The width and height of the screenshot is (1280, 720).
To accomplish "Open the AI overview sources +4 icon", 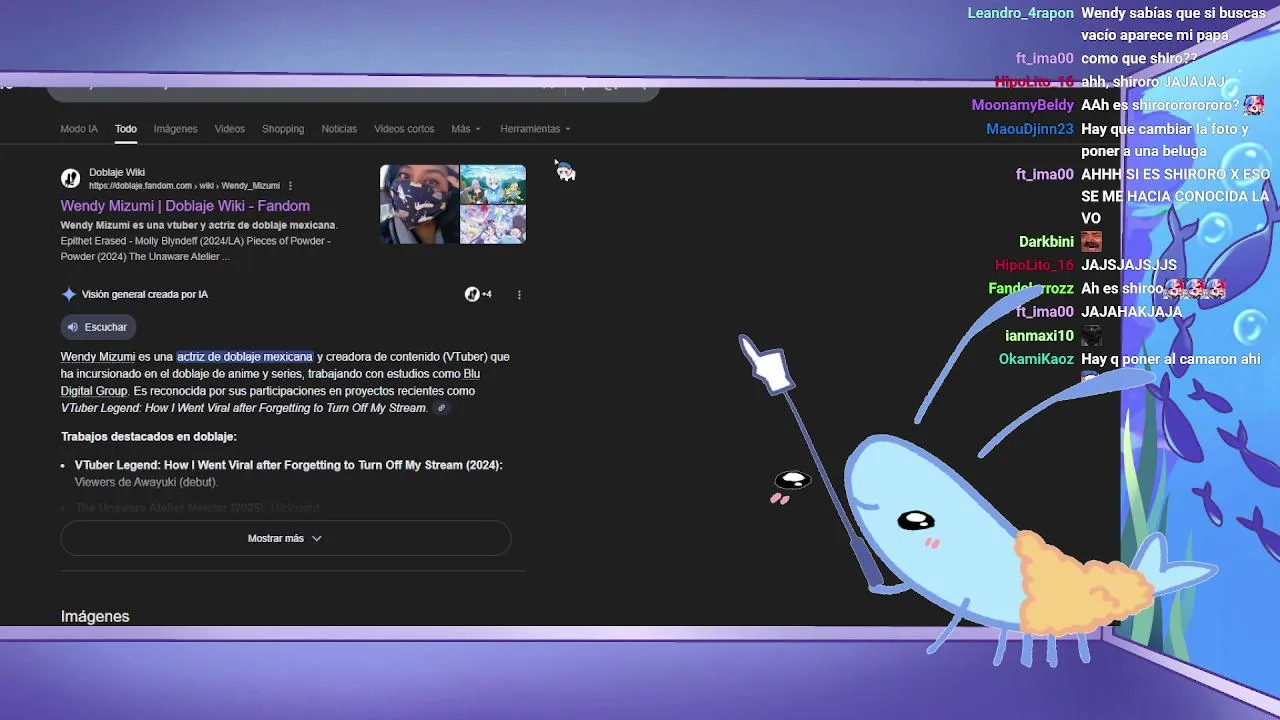I will click(478, 294).
